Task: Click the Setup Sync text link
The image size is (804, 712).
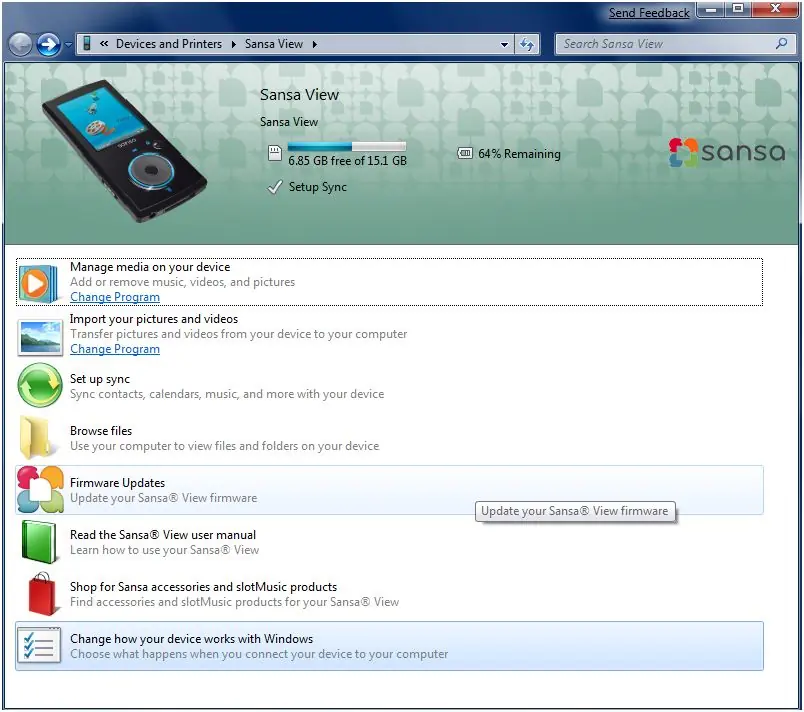Action: (x=317, y=187)
